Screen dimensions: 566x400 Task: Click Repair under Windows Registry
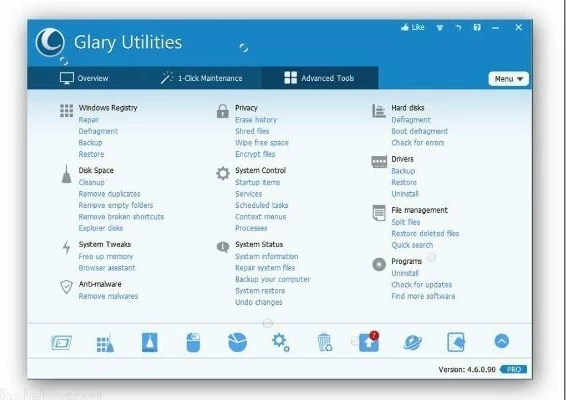pos(88,119)
